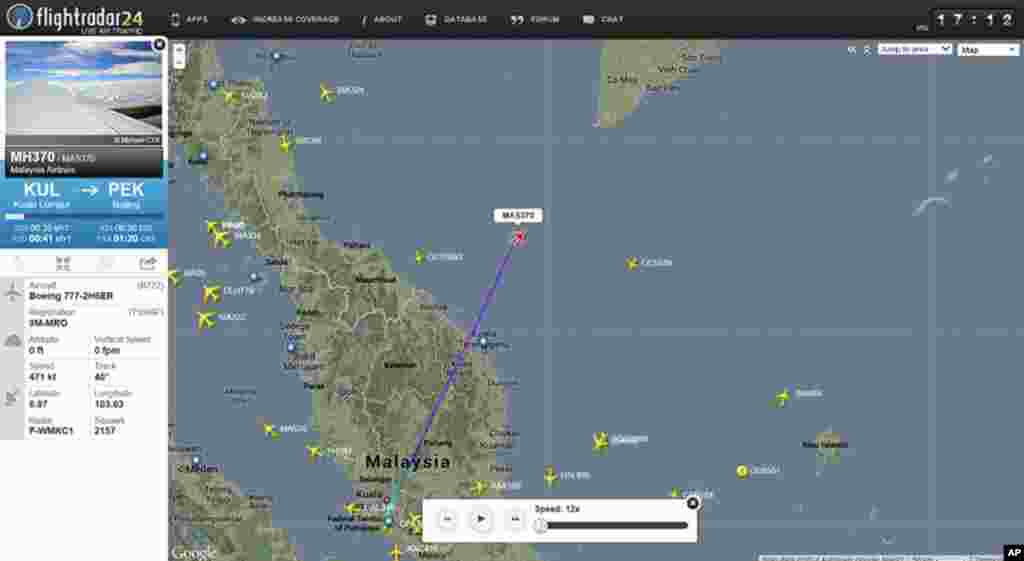
Task: Click the rewind button in playback bar
Action: [x=448, y=519]
